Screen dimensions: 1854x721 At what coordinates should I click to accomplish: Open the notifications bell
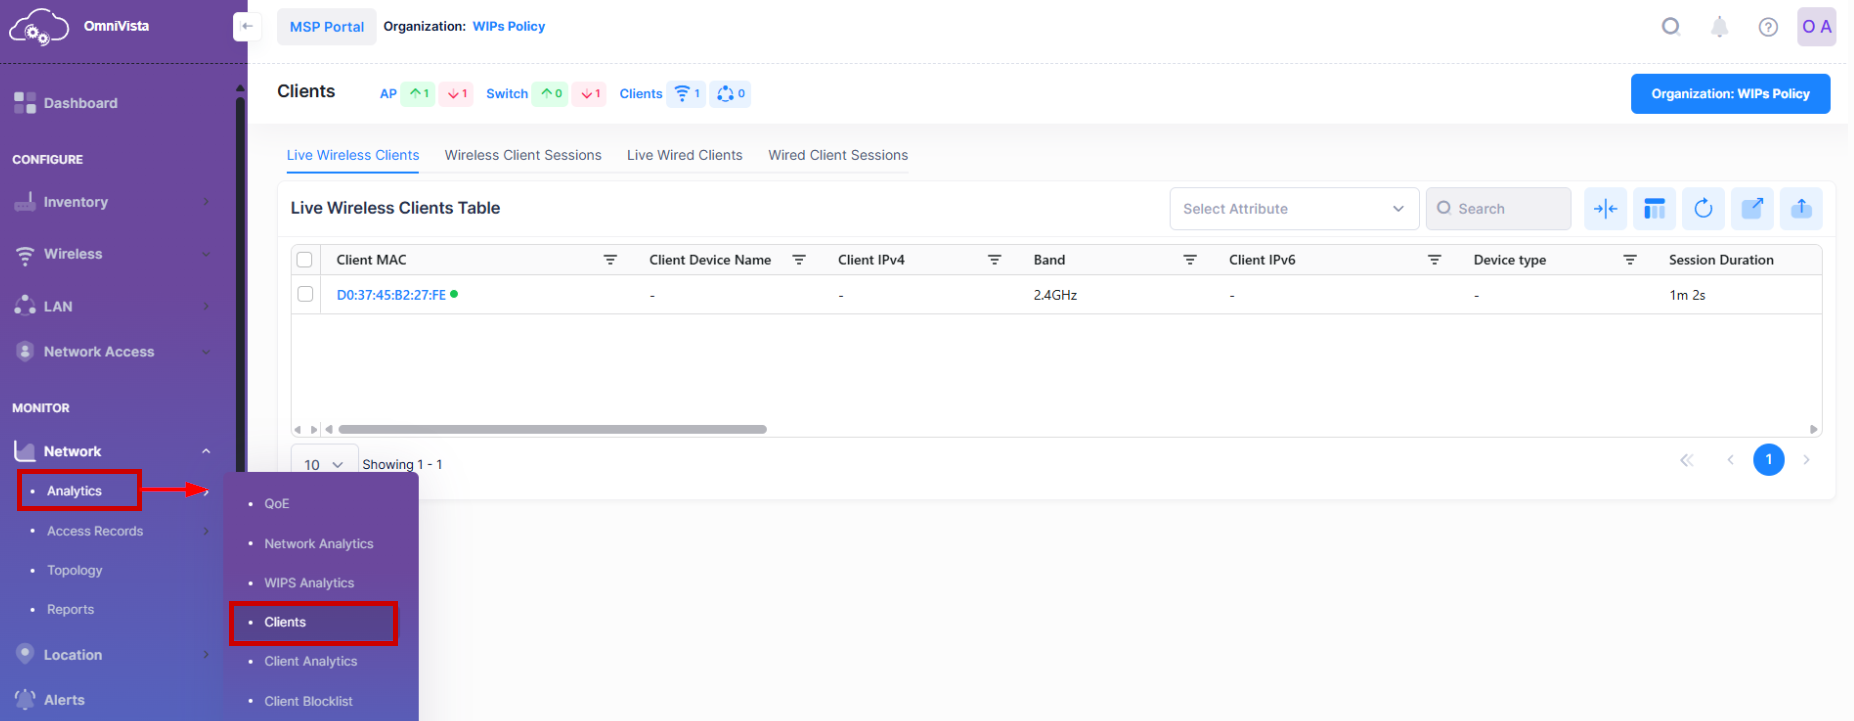point(1719,27)
